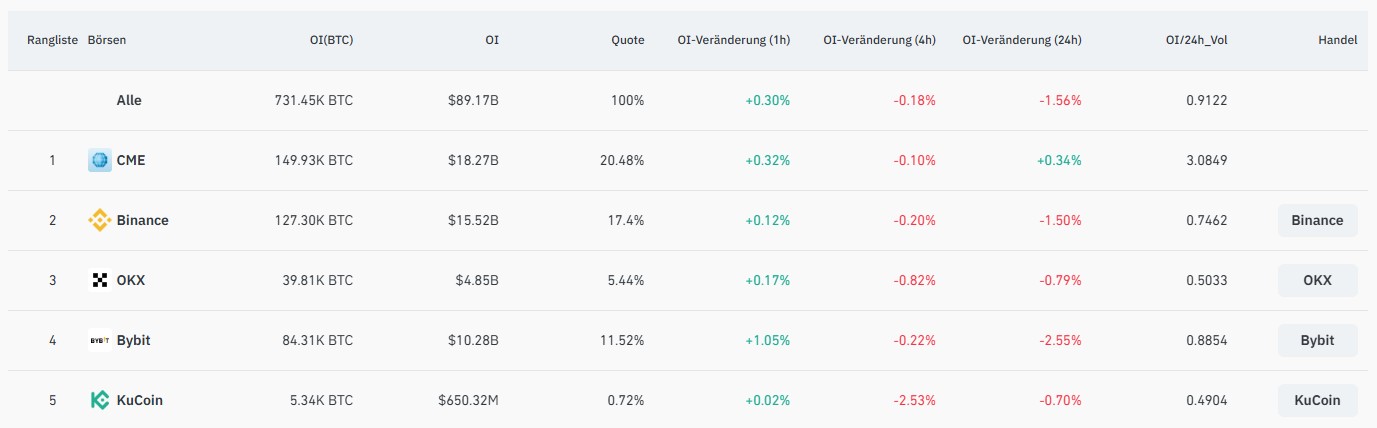Select the CME exchange name

tap(131, 160)
